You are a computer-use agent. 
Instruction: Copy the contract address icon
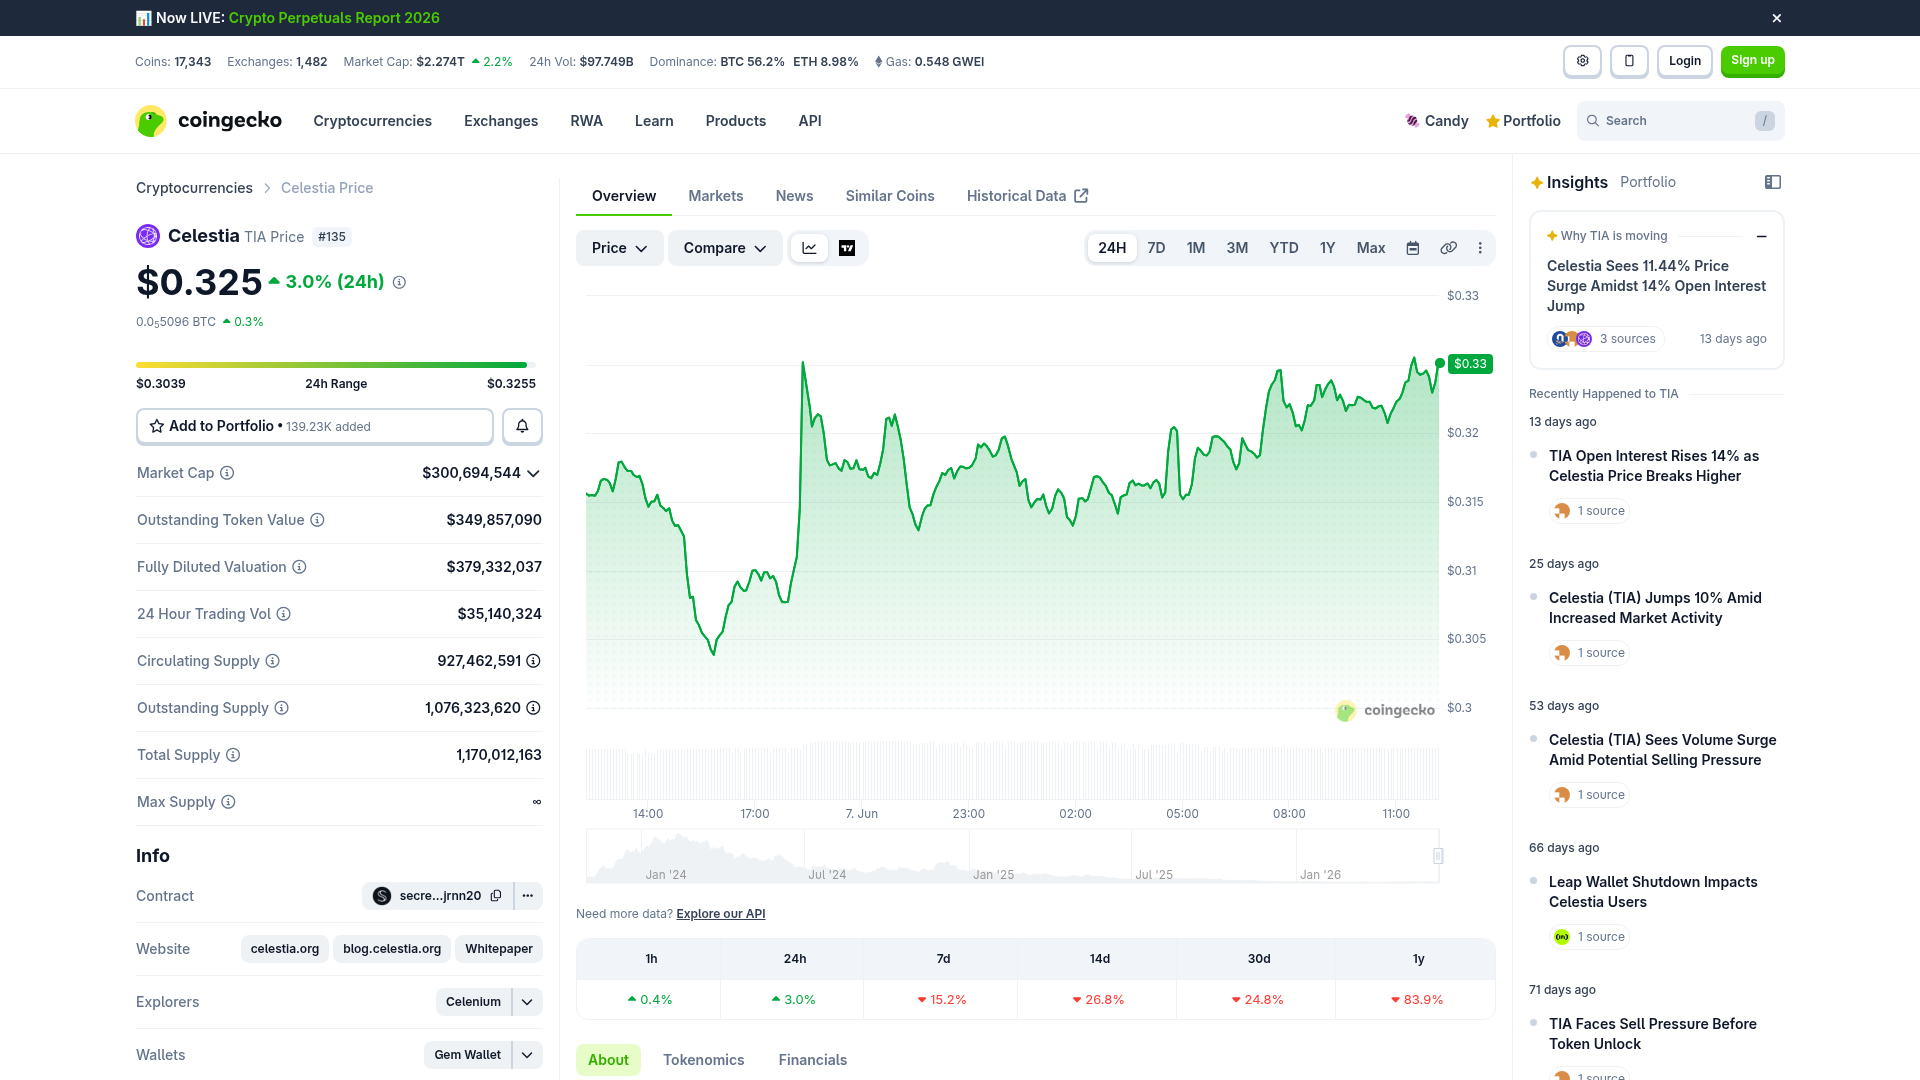tap(496, 896)
